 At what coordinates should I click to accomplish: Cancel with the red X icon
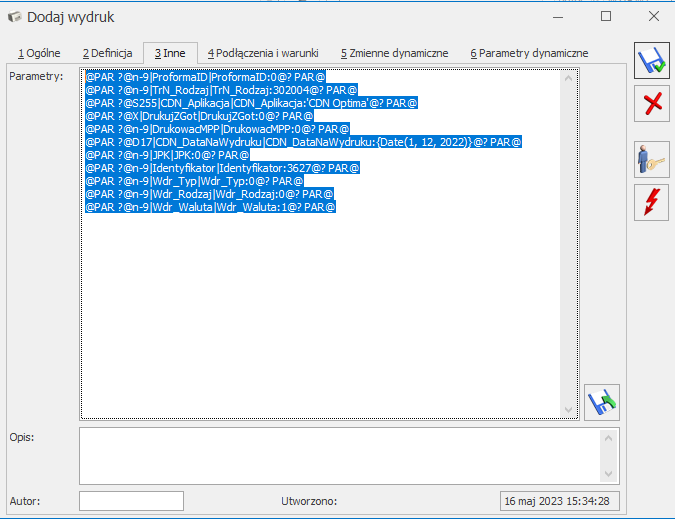pos(652,104)
